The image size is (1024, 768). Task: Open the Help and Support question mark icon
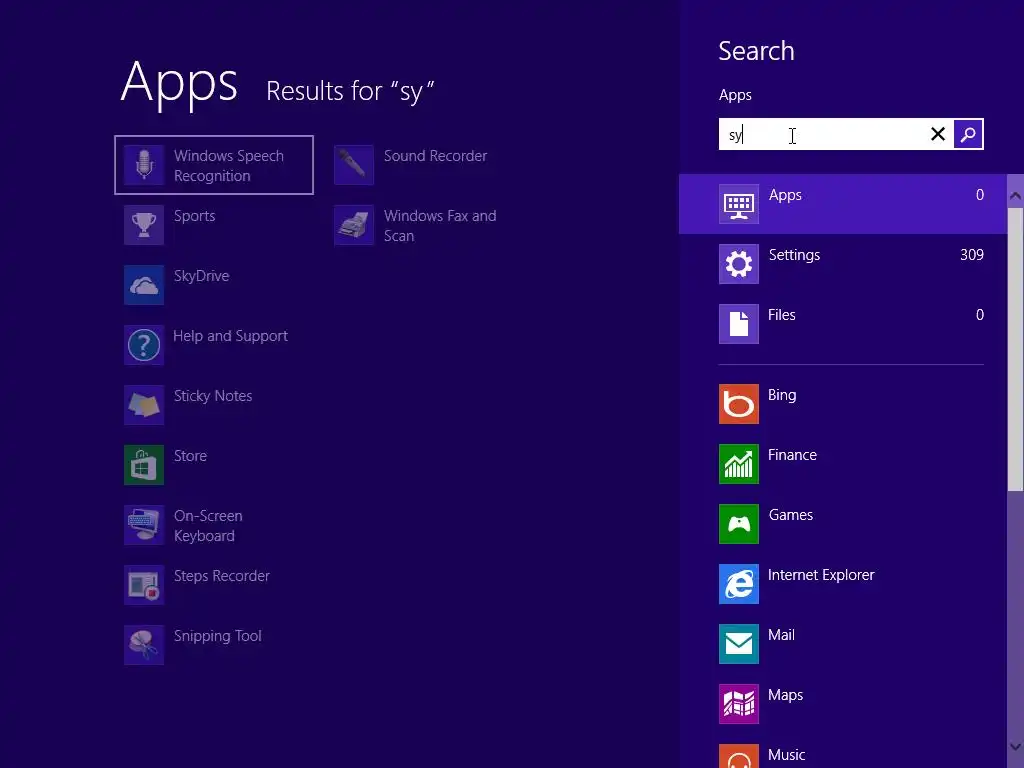144,345
